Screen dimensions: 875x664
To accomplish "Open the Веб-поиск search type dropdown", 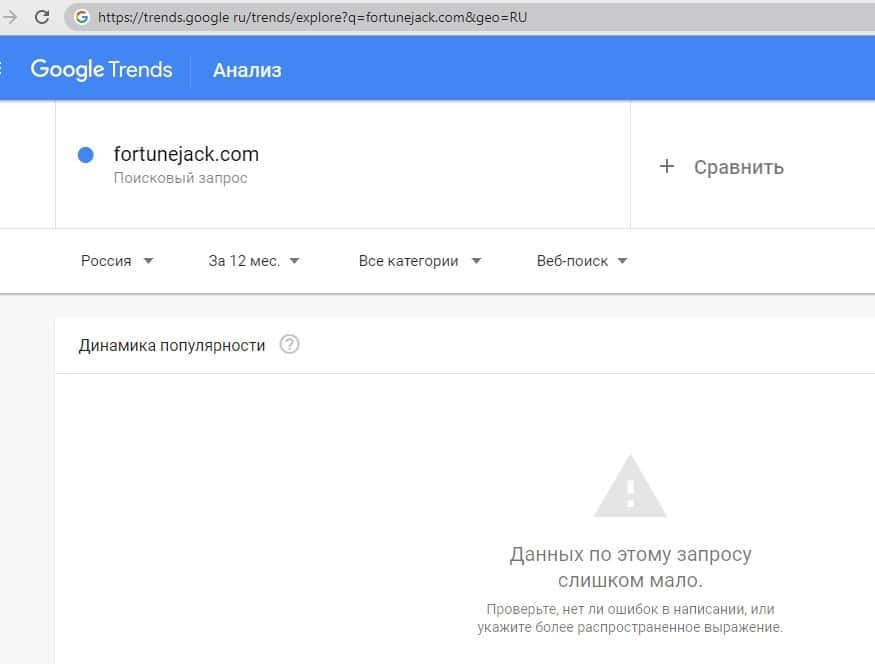I will point(582,261).
